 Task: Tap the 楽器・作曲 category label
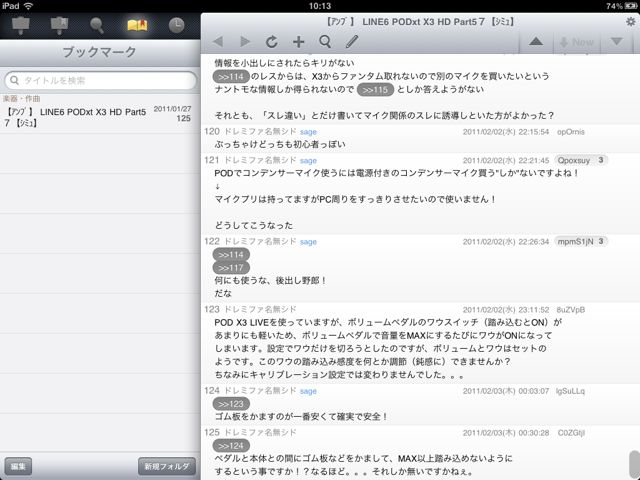click(22, 98)
